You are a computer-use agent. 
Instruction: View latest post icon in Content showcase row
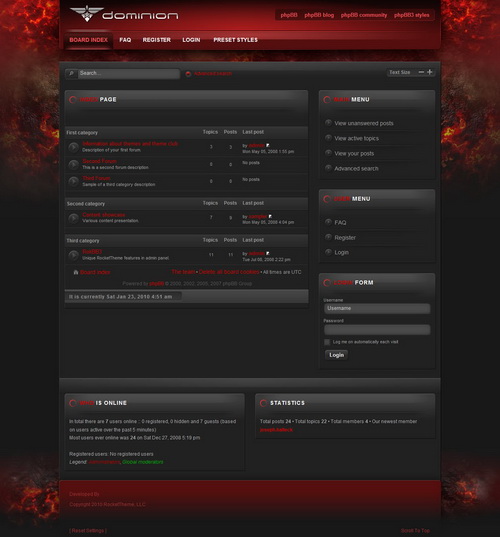(x=270, y=216)
